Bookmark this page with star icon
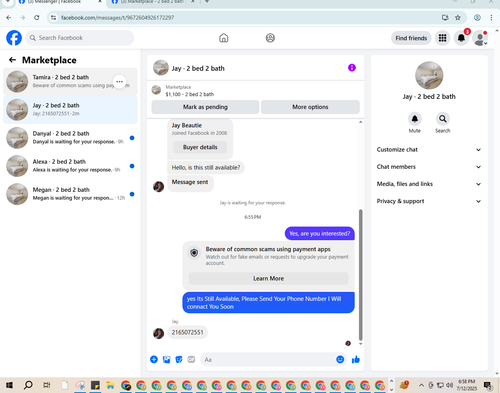500x393 pixels. point(458,18)
